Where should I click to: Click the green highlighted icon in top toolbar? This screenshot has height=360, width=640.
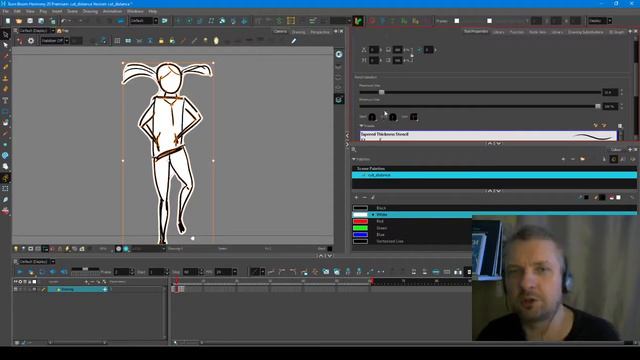[358, 21]
